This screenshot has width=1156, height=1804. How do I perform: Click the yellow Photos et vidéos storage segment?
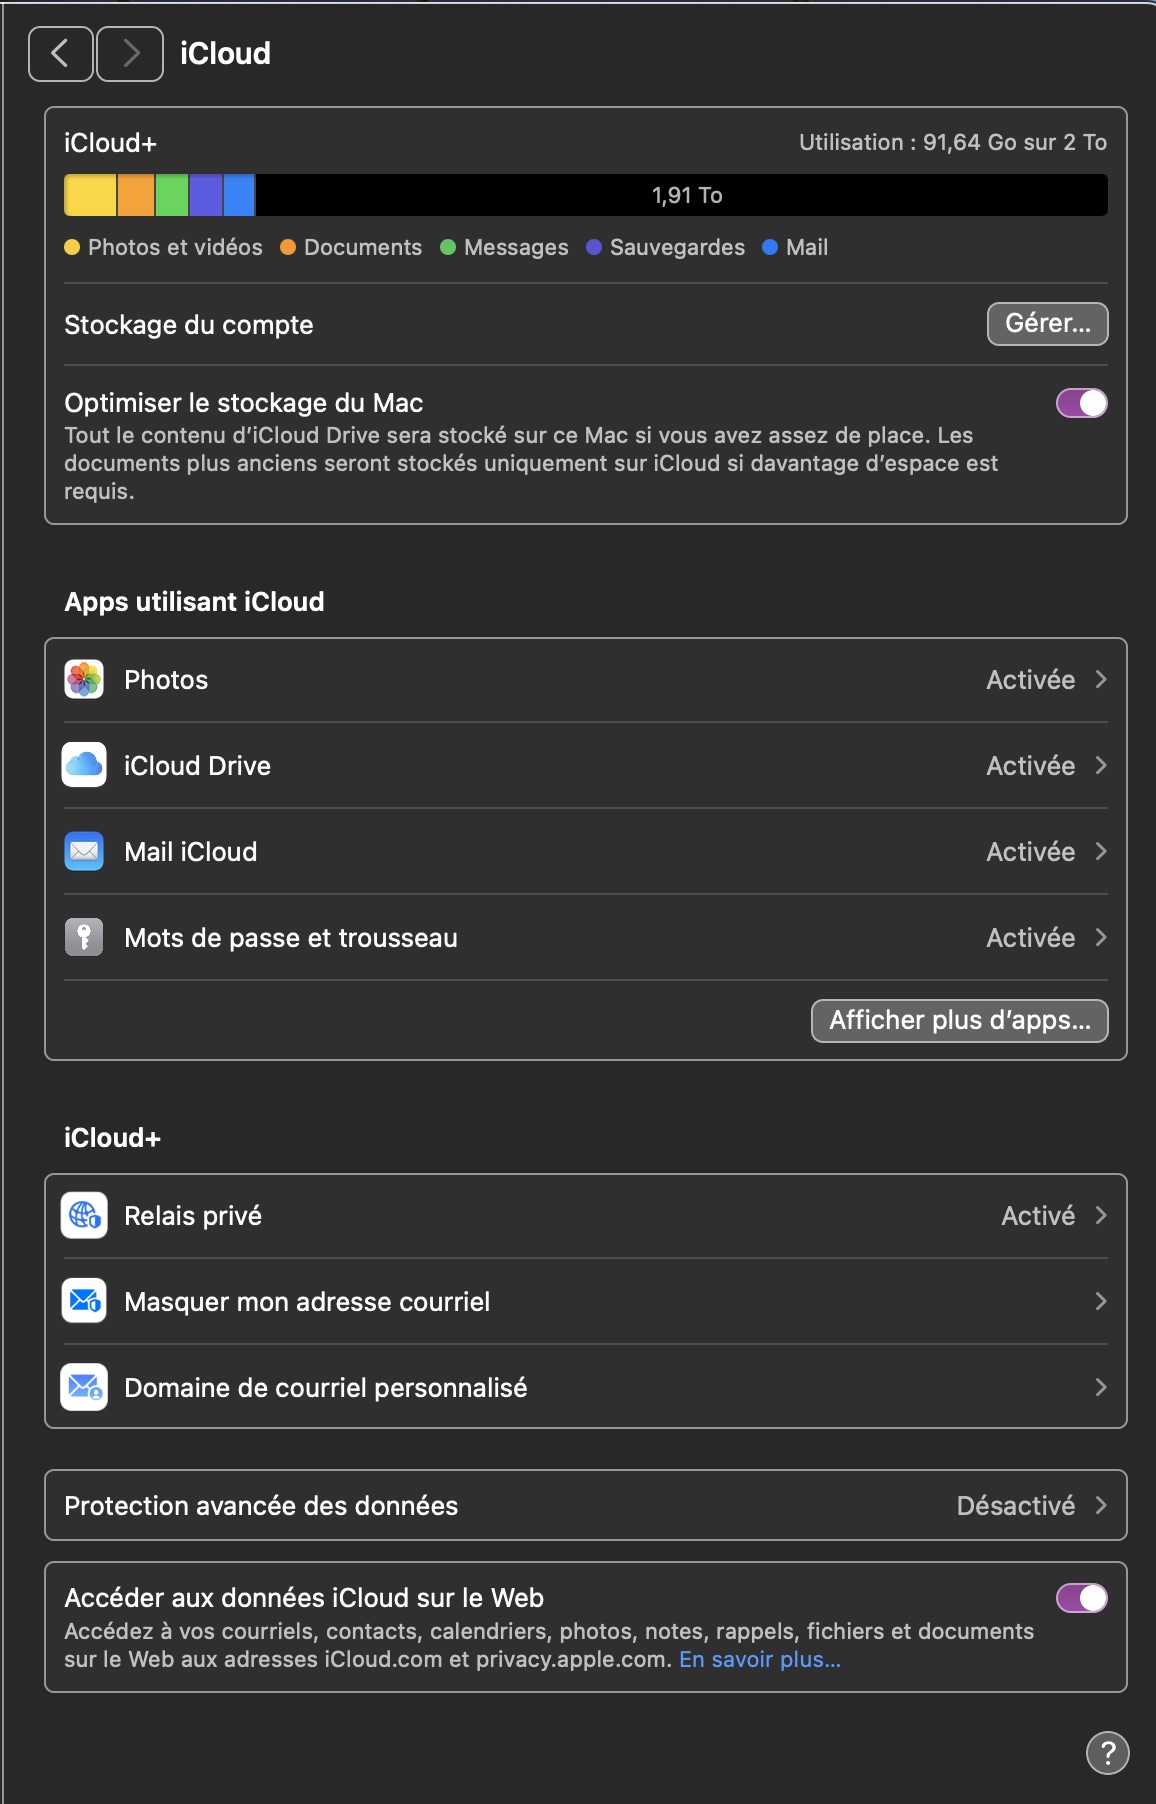tap(90, 196)
